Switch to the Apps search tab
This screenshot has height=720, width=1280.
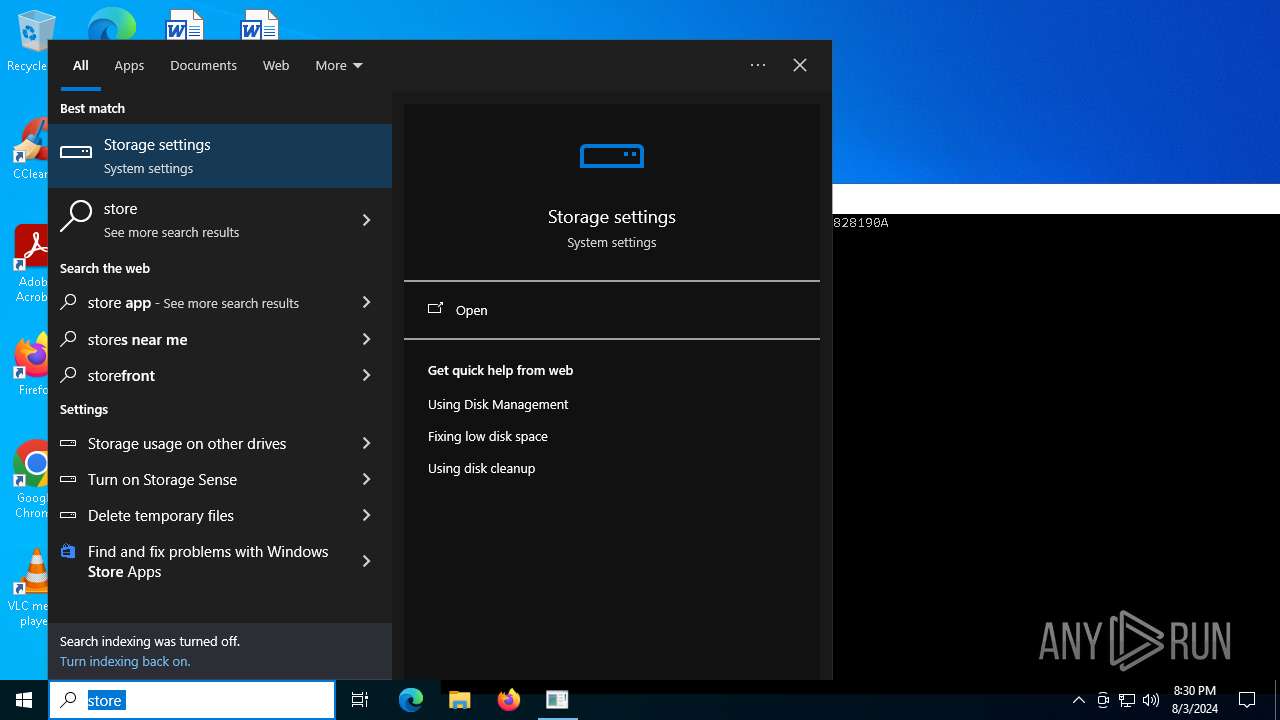[x=129, y=65]
